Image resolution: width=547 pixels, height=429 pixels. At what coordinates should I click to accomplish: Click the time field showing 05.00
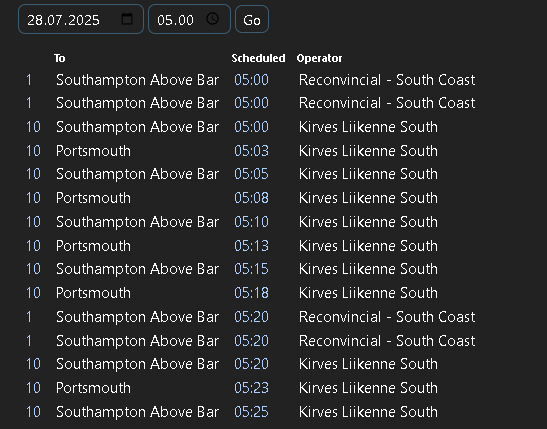coord(189,19)
